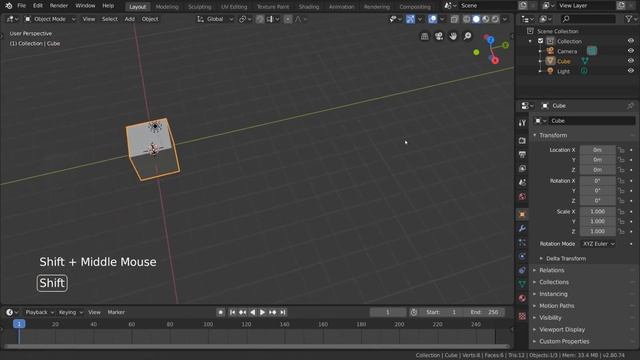Select material preview (LookDev) viewport shading
The width and height of the screenshot is (640, 360).
coord(486,19)
